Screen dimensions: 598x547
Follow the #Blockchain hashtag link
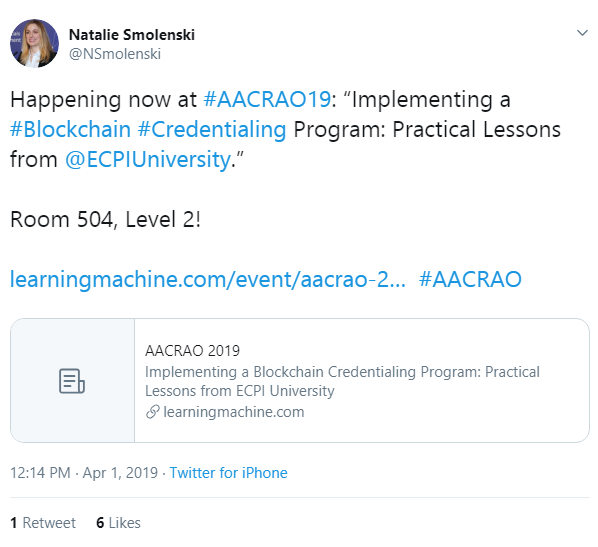click(70, 129)
